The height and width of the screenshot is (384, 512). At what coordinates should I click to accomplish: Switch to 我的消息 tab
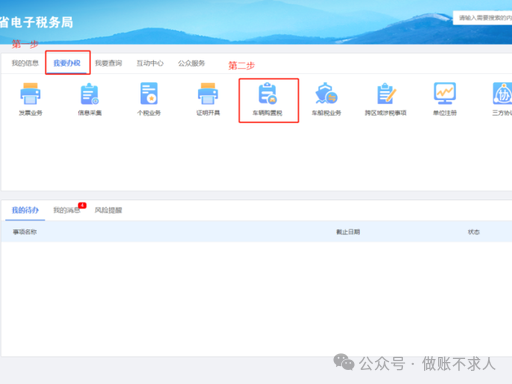pyautogui.click(x=66, y=210)
